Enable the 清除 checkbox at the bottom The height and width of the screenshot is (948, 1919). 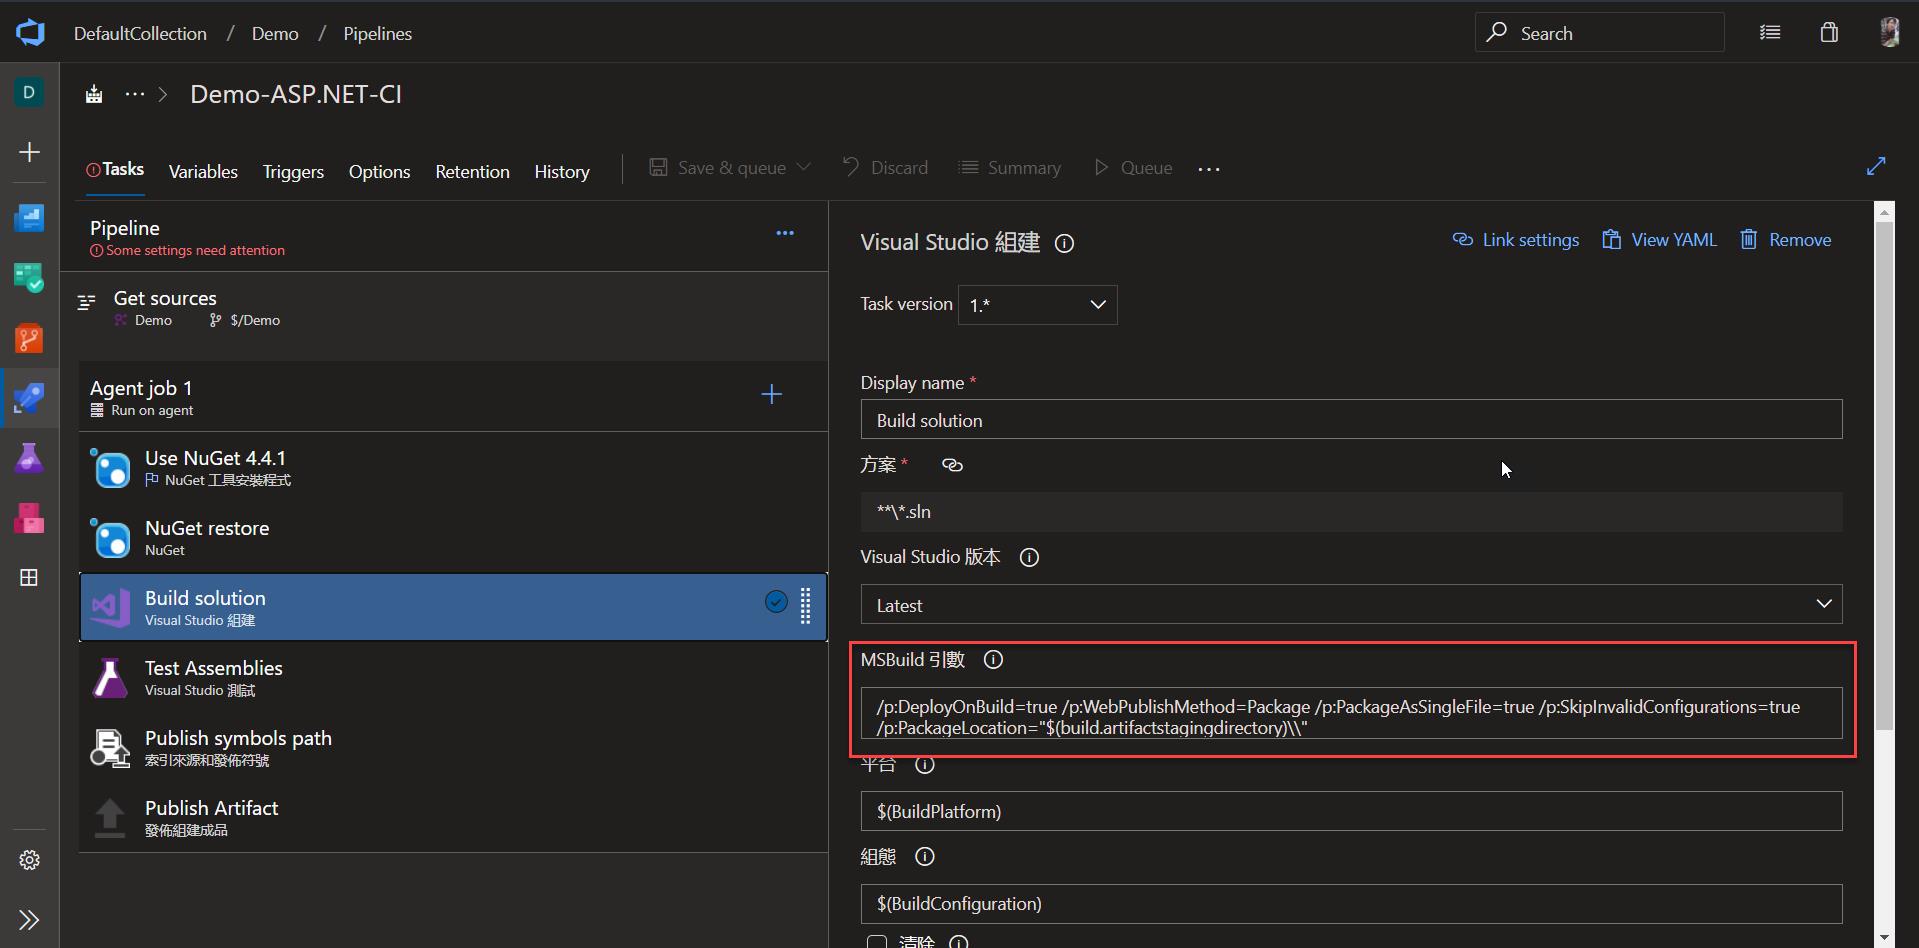877,941
